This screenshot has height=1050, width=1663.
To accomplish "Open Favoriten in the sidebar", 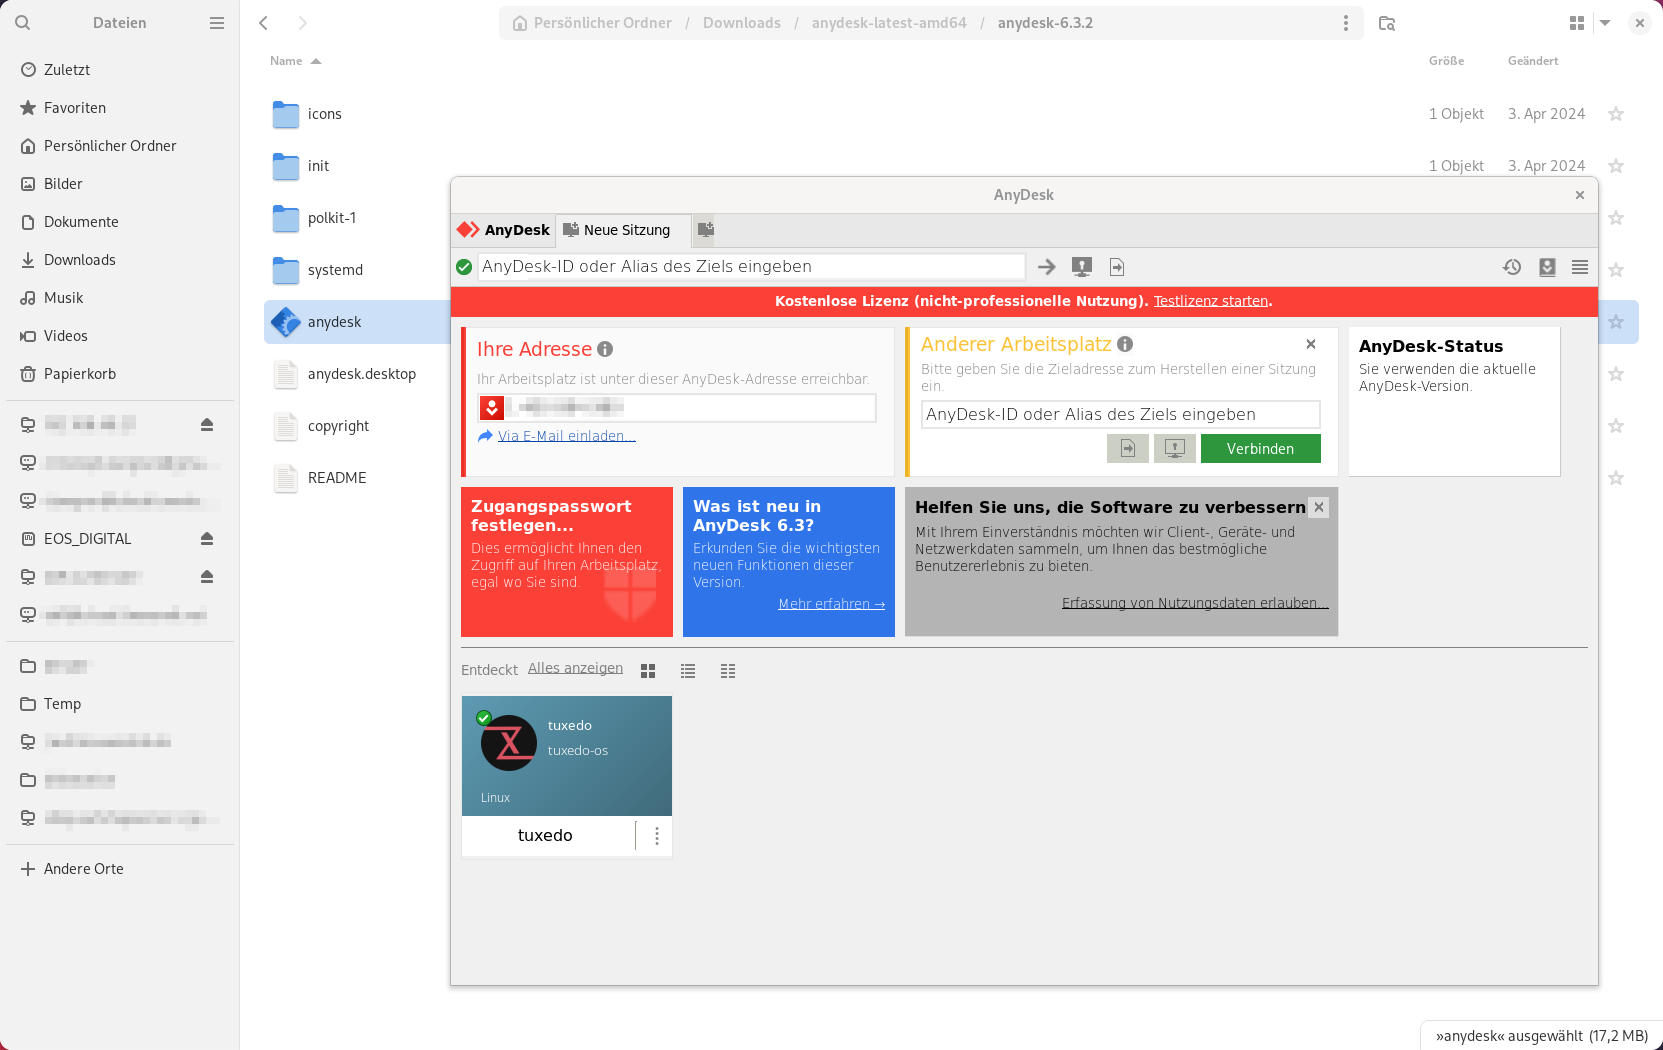I will click(120, 108).
